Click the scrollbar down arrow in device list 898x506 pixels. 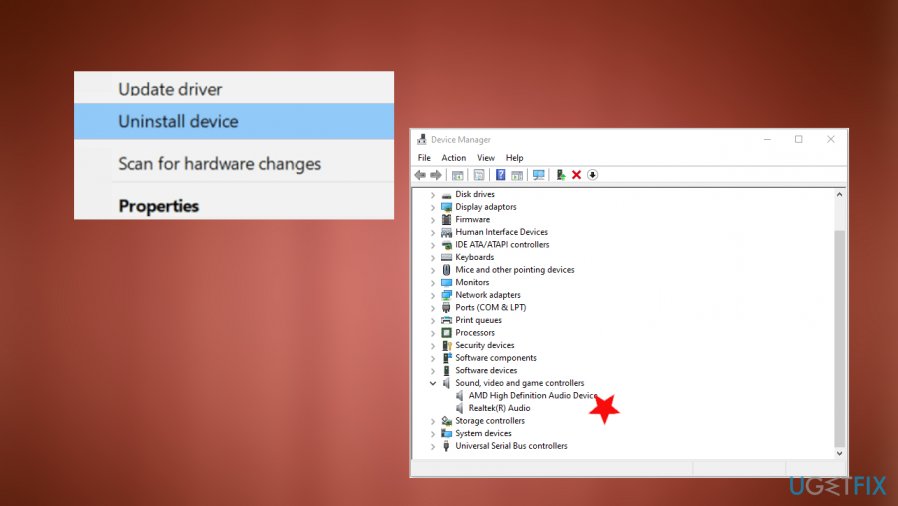839,453
